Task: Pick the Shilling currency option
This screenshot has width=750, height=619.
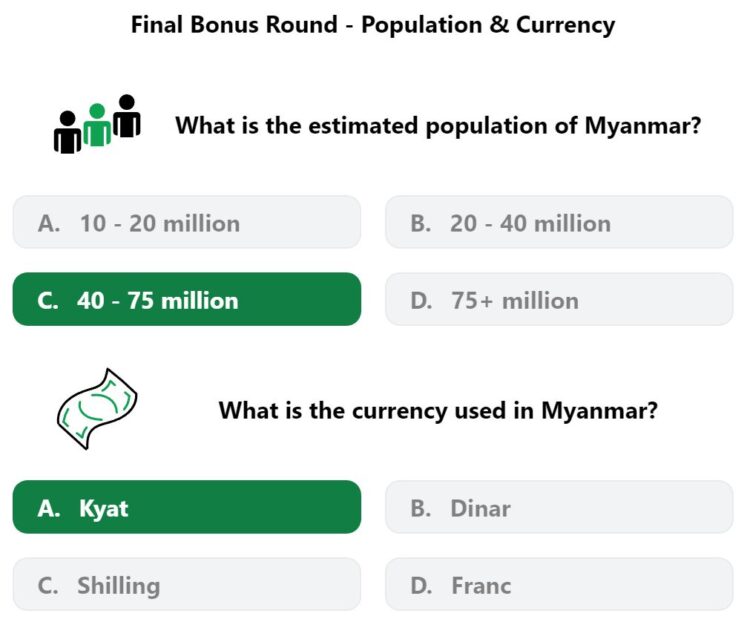Action: click(187, 584)
